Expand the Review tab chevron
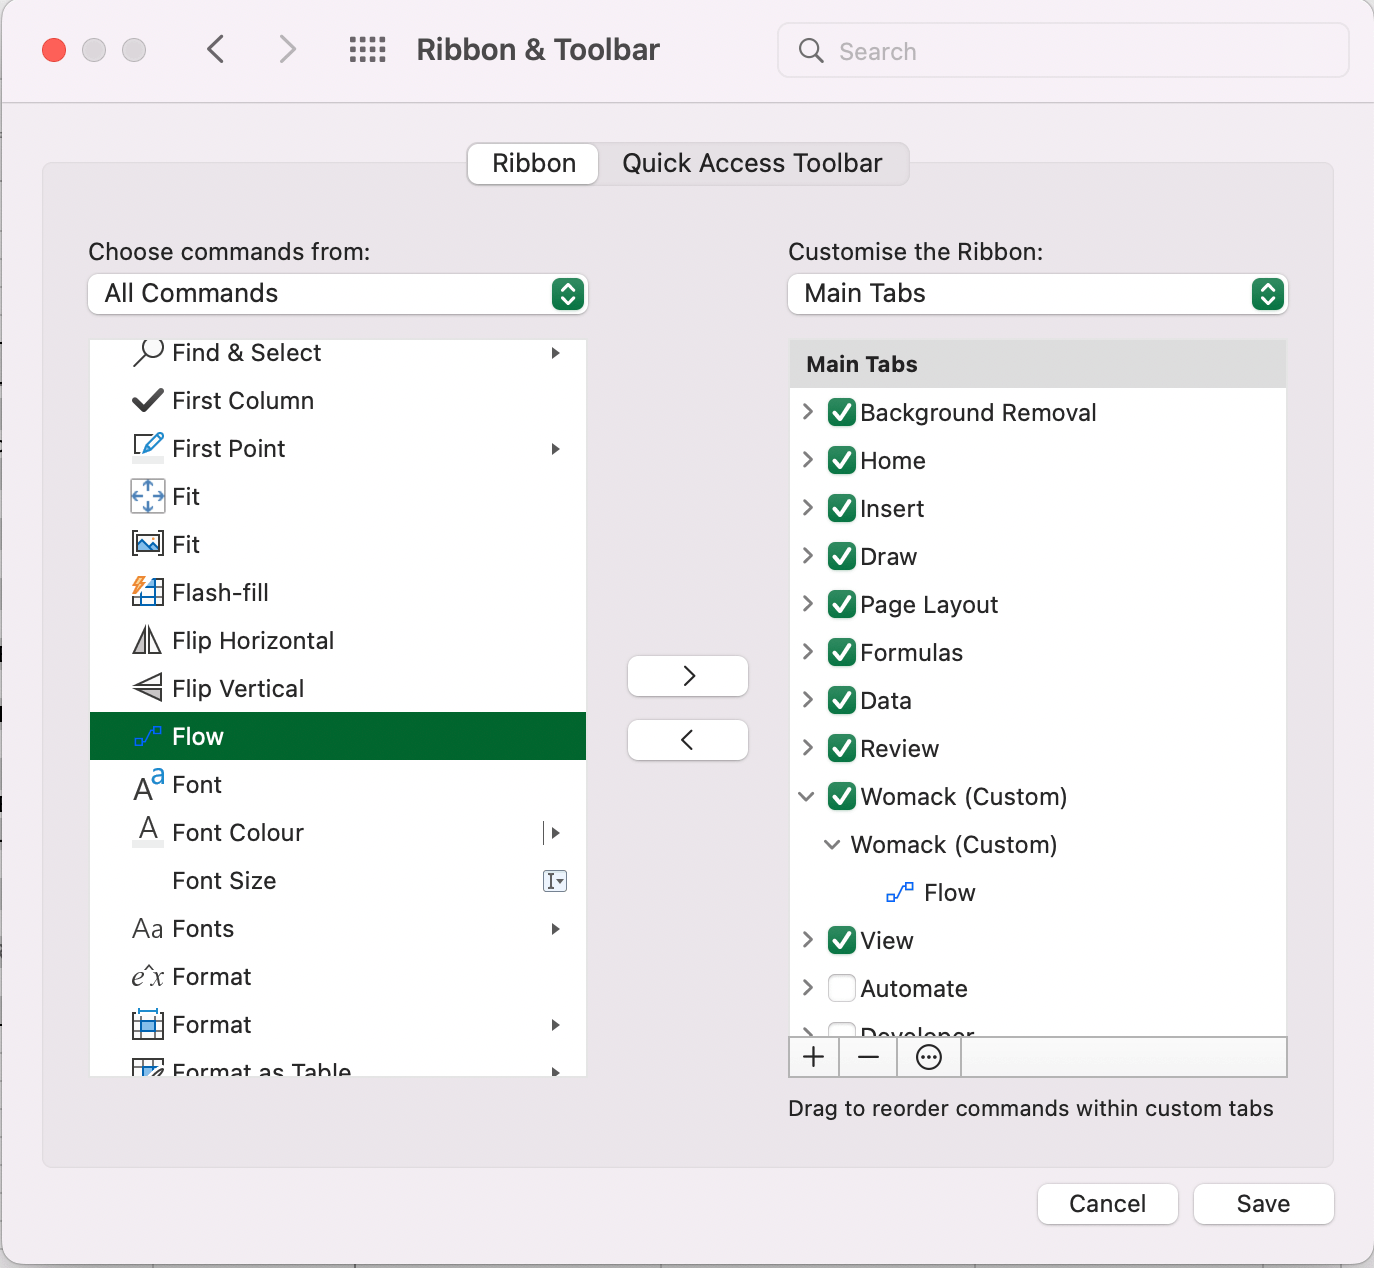 click(808, 748)
